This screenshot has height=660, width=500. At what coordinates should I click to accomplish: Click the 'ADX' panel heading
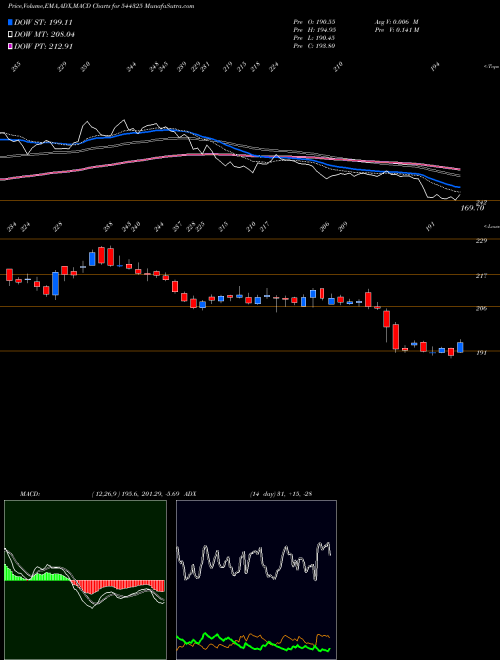pyautogui.click(x=191, y=493)
